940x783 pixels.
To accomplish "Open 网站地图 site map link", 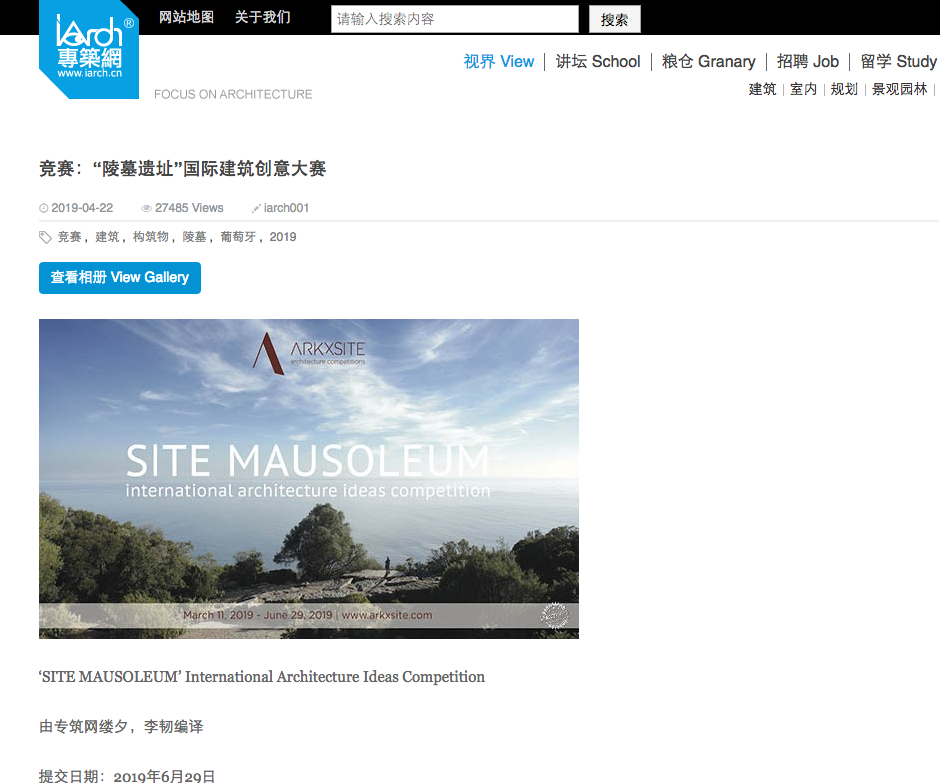I will click(186, 18).
